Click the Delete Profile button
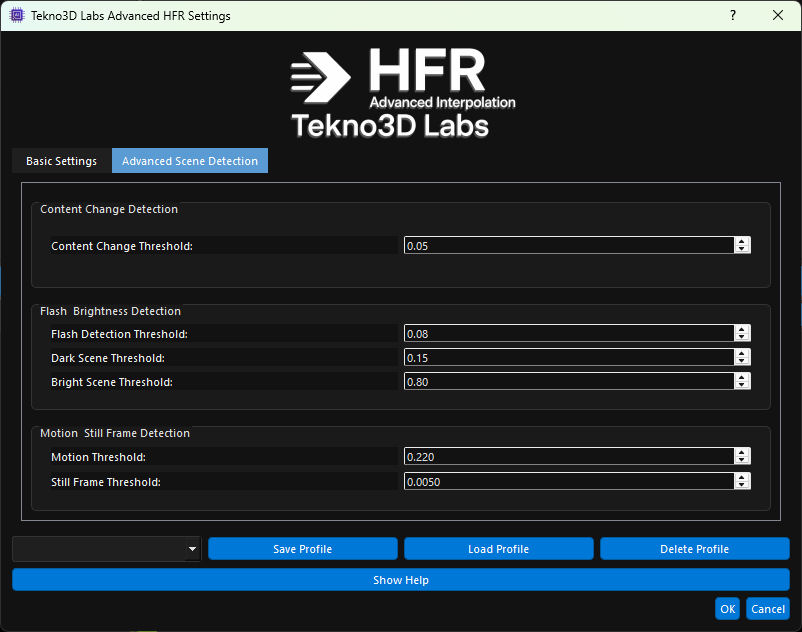 coord(695,549)
